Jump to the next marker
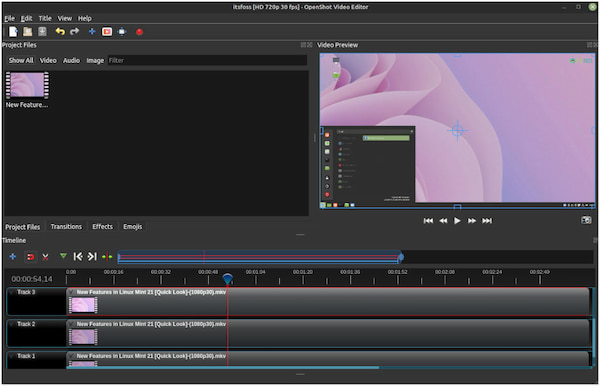Image resolution: width=600 pixels, height=386 pixels. pyautogui.click(x=92, y=256)
